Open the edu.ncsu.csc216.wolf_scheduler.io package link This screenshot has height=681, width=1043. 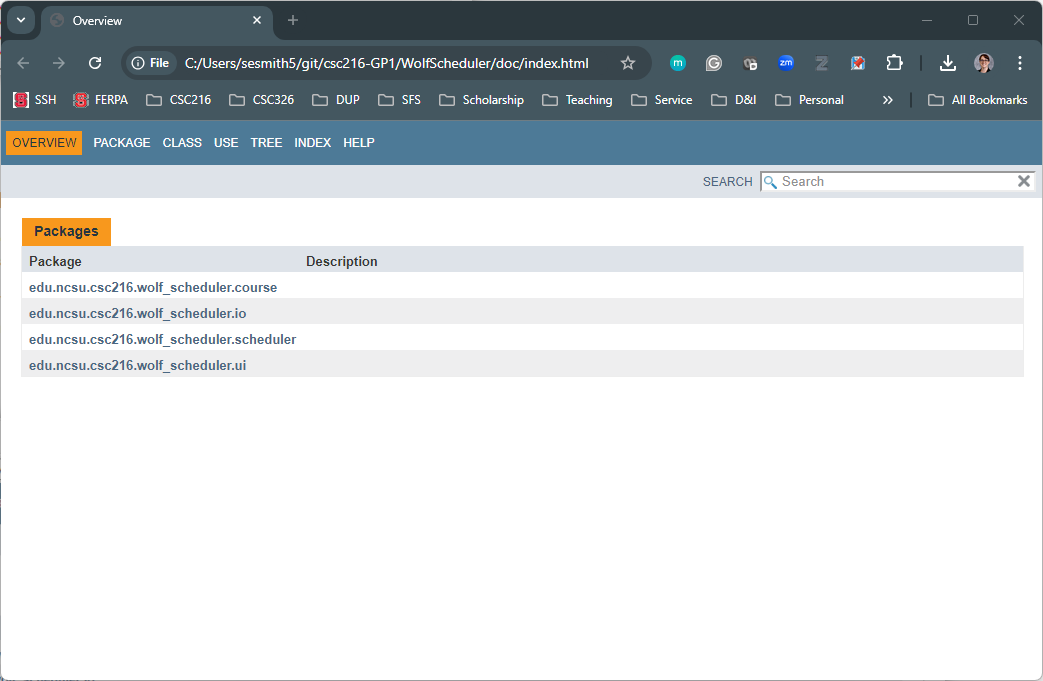coord(137,313)
